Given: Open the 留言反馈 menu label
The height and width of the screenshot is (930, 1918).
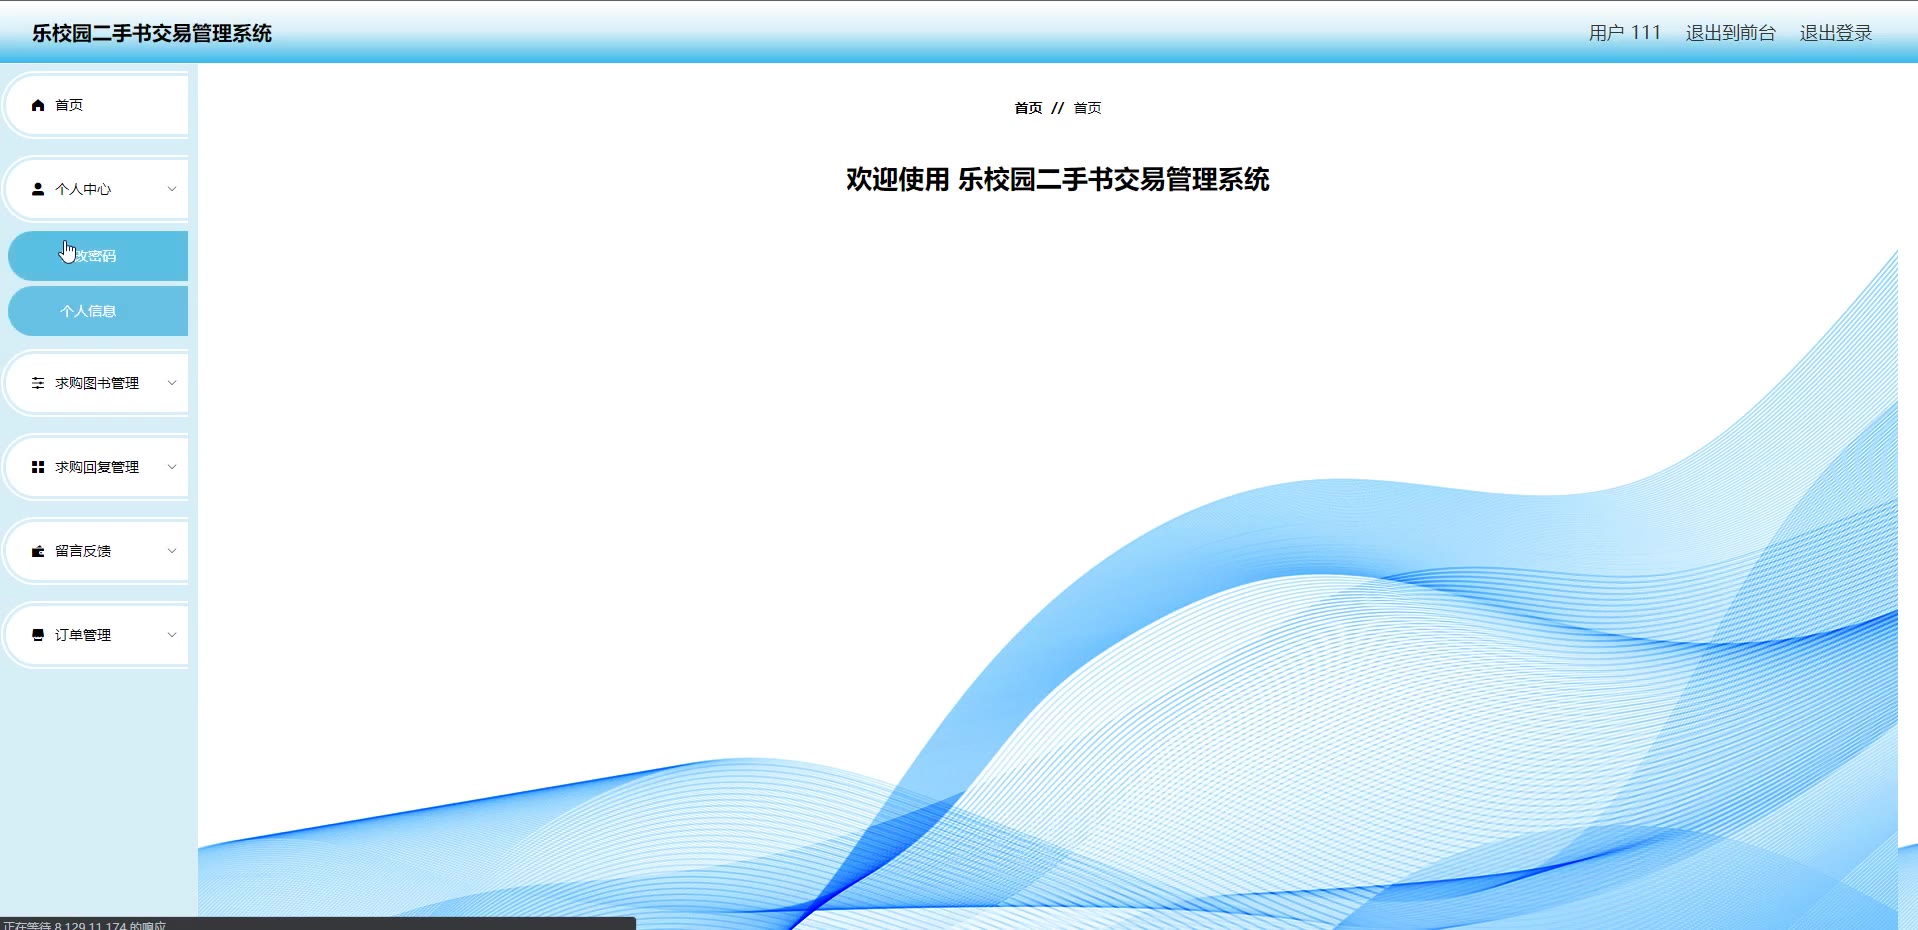Looking at the screenshot, I should [x=83, y=551].
